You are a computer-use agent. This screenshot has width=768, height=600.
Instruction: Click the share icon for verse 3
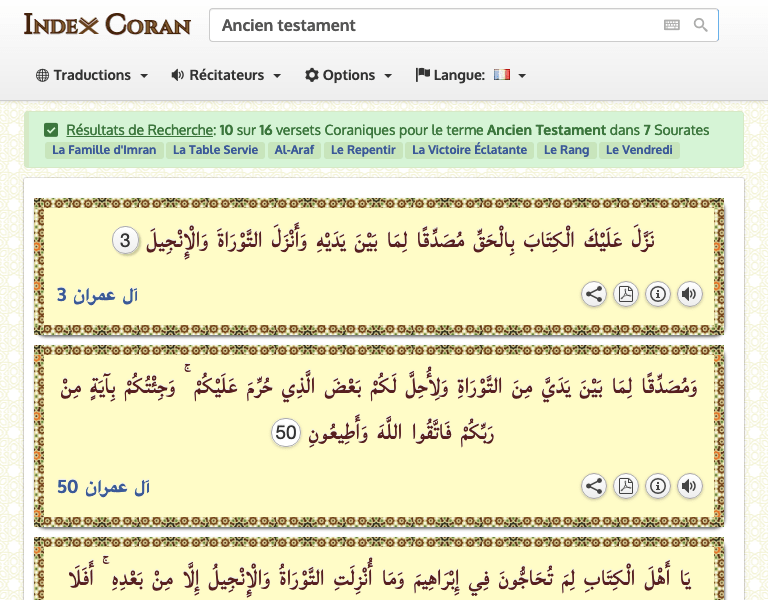tap(594, 294)
